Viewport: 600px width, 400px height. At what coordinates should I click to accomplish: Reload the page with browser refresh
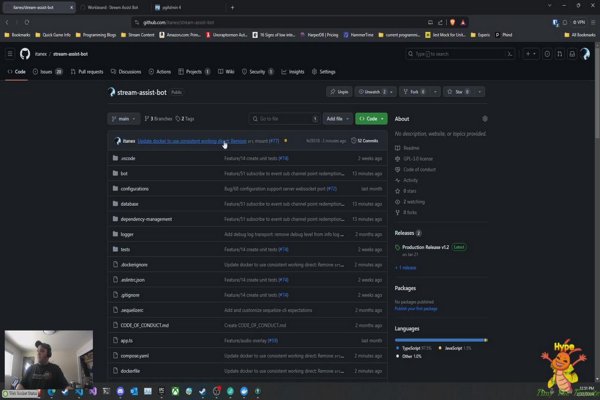[x=27, y=22]
